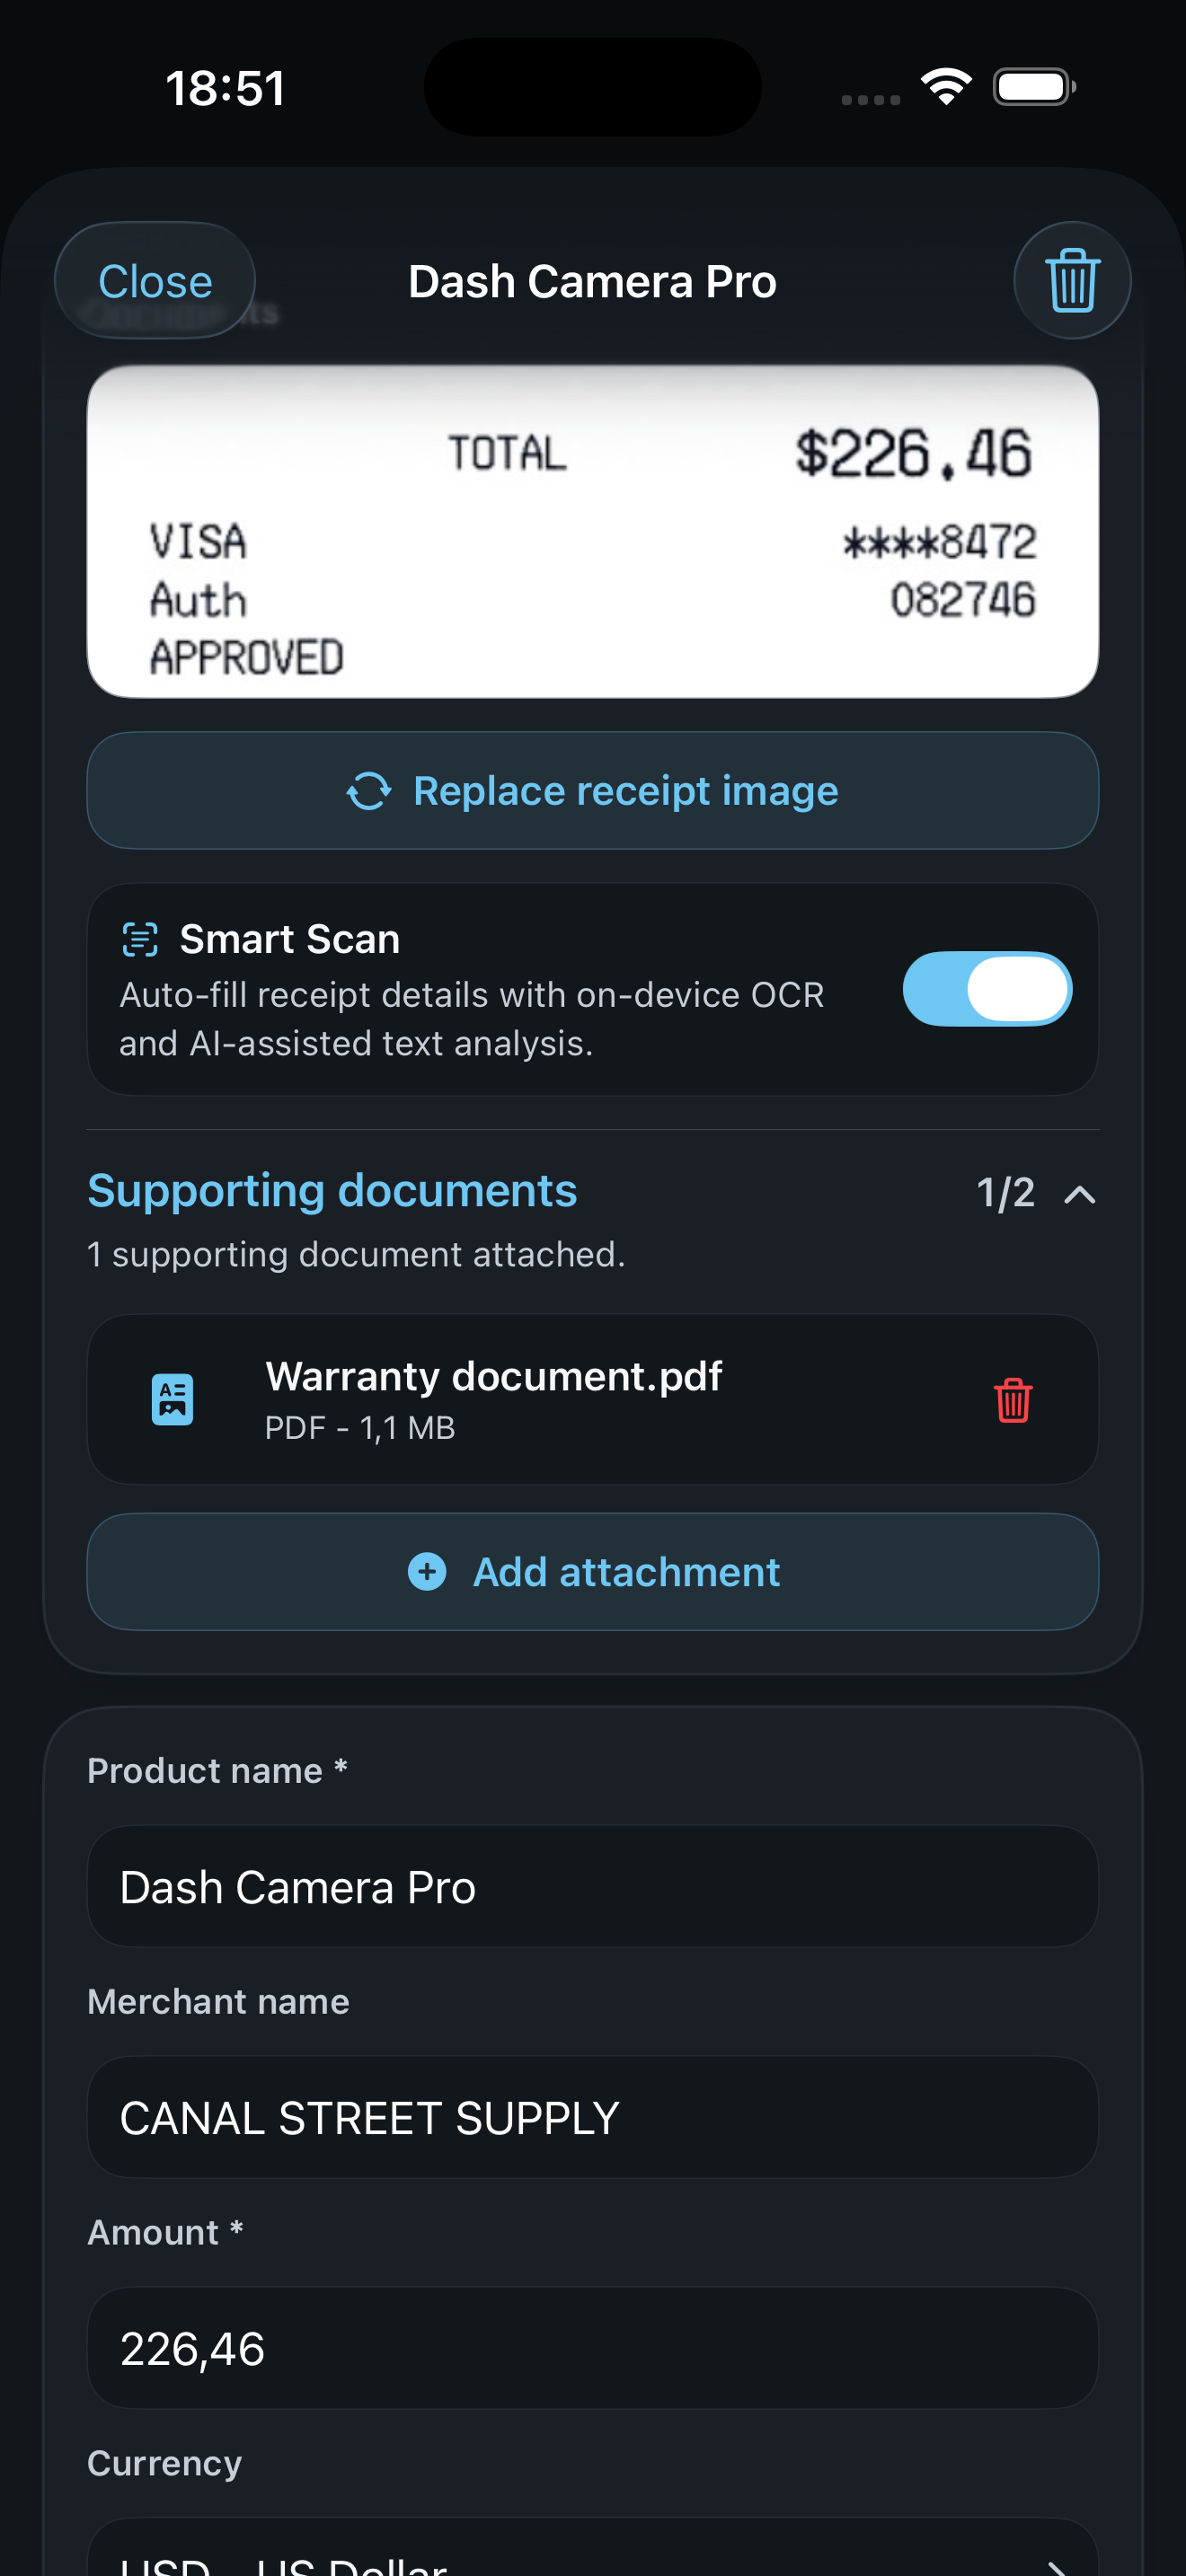This screenshot has height=2576, width=1186.
Task: Tap the Supporting documents heading
Action: 332,1190
